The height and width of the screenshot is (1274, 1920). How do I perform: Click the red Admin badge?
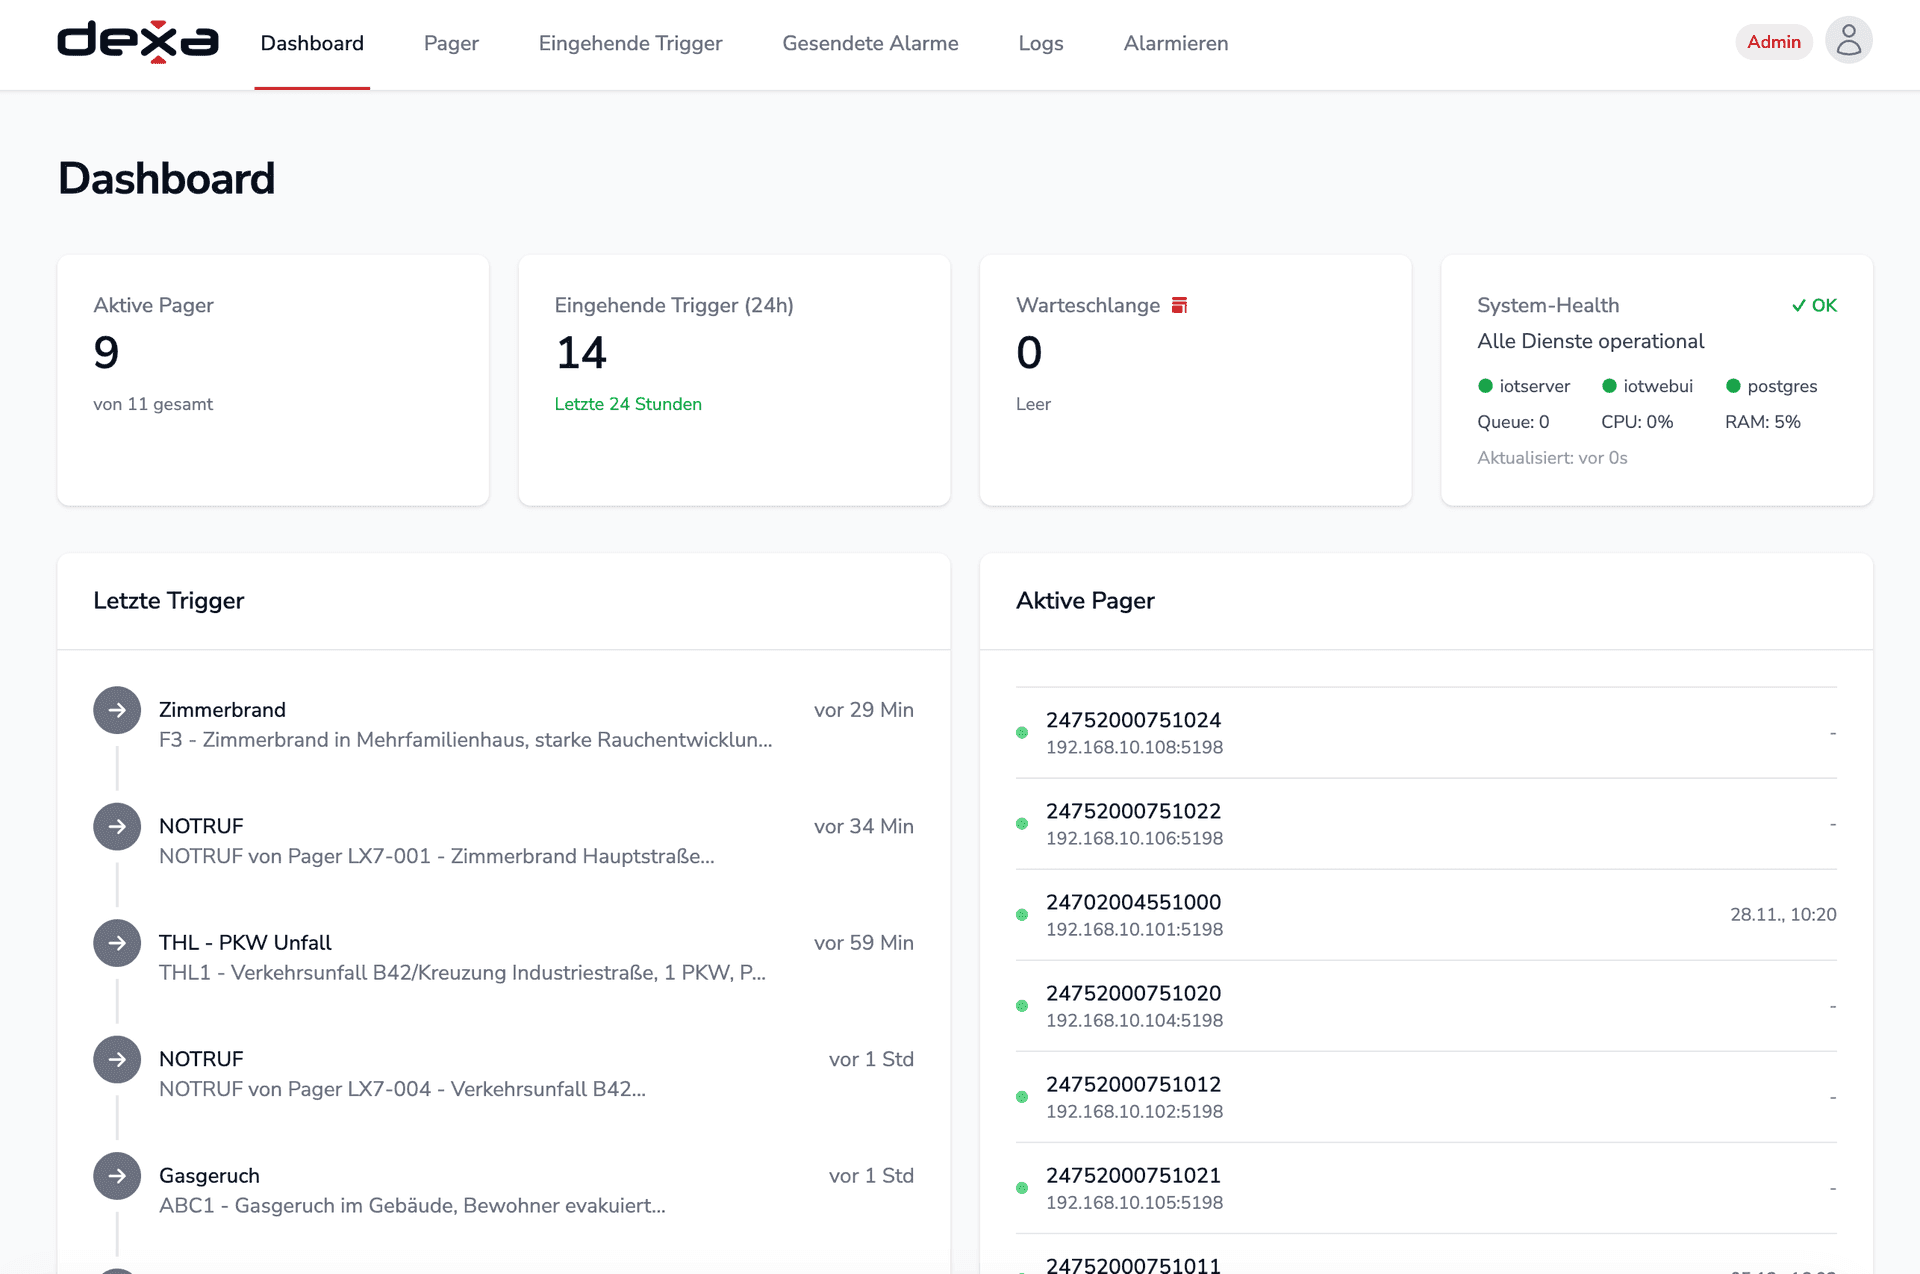coord(1773,42)
